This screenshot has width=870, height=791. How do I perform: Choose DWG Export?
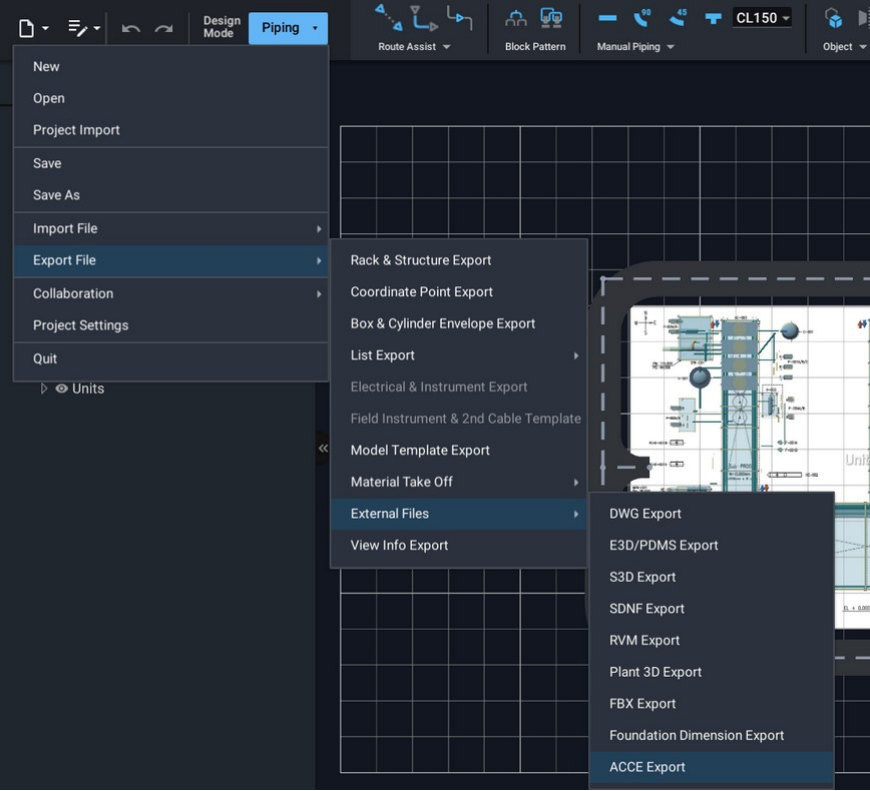coord(712,514)
